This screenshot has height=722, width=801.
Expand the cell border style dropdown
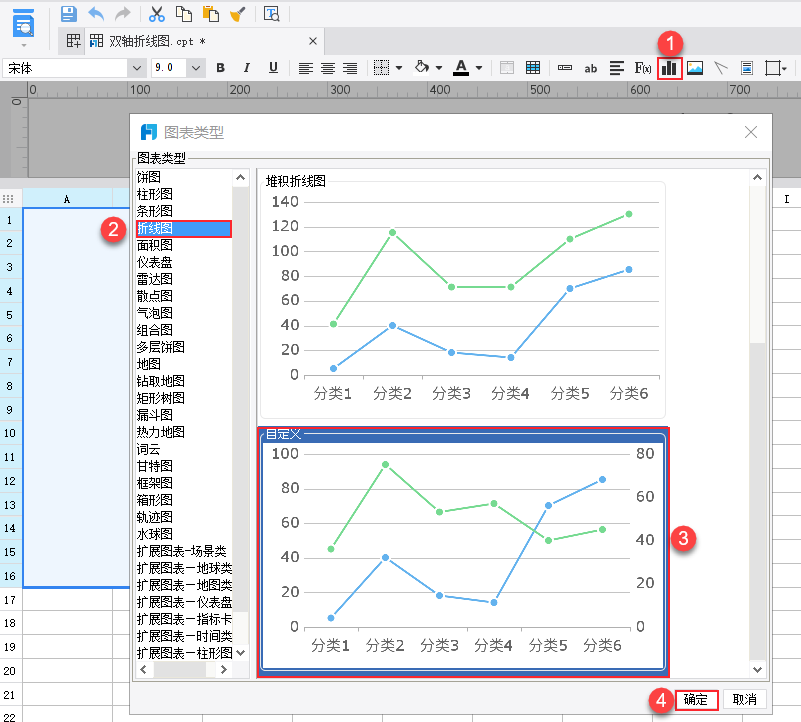pos(399,68)
